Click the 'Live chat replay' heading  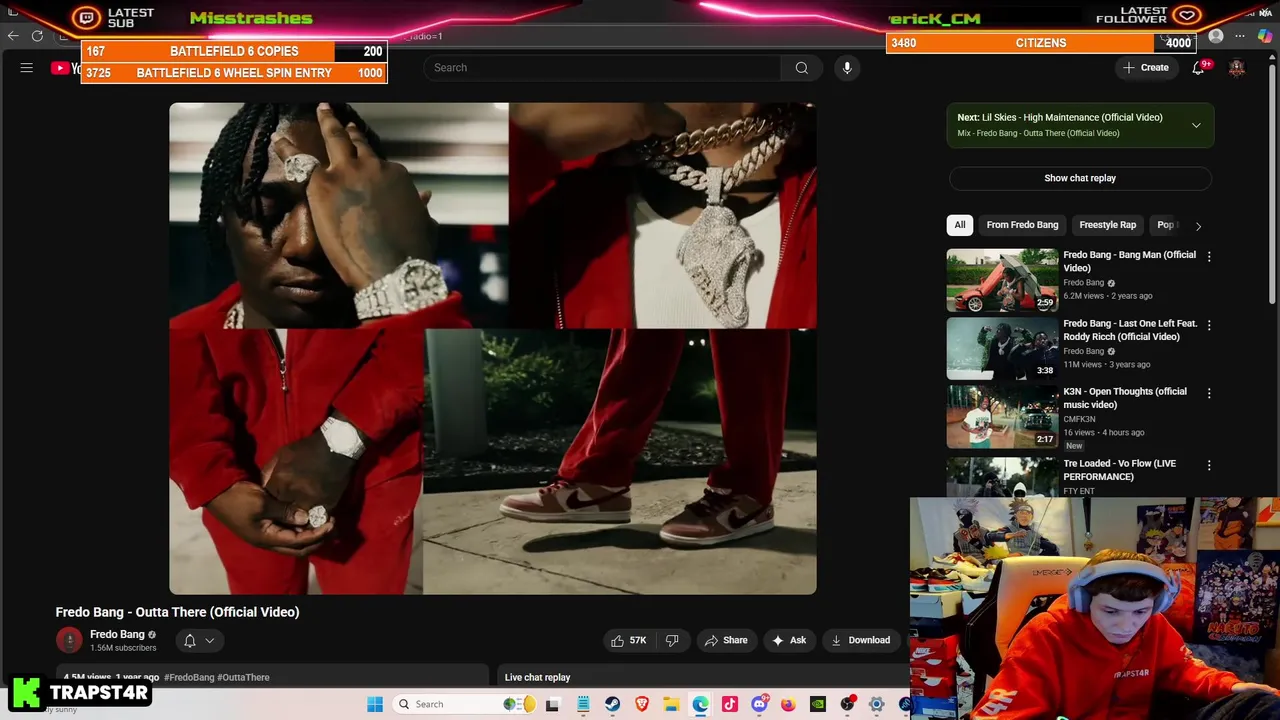537,677
